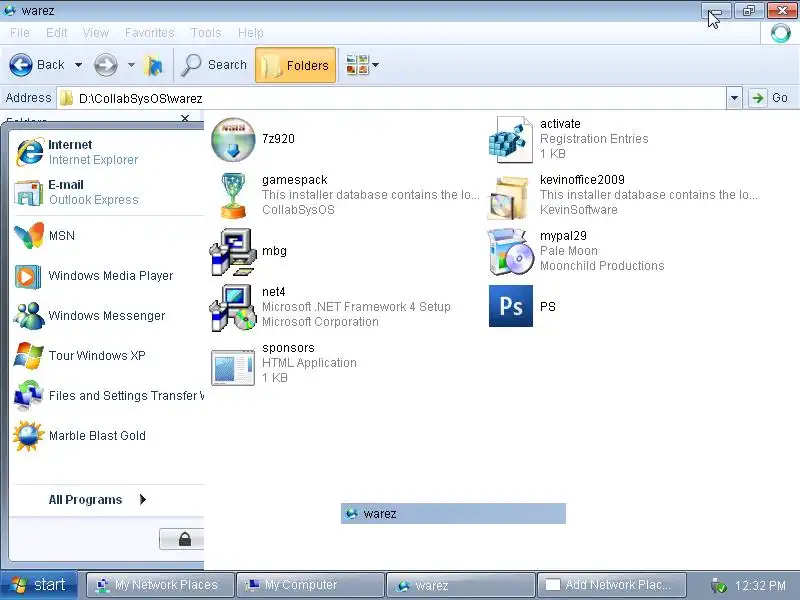
Task: Close the Folders side pane
Action: click(x=185, y=118)
